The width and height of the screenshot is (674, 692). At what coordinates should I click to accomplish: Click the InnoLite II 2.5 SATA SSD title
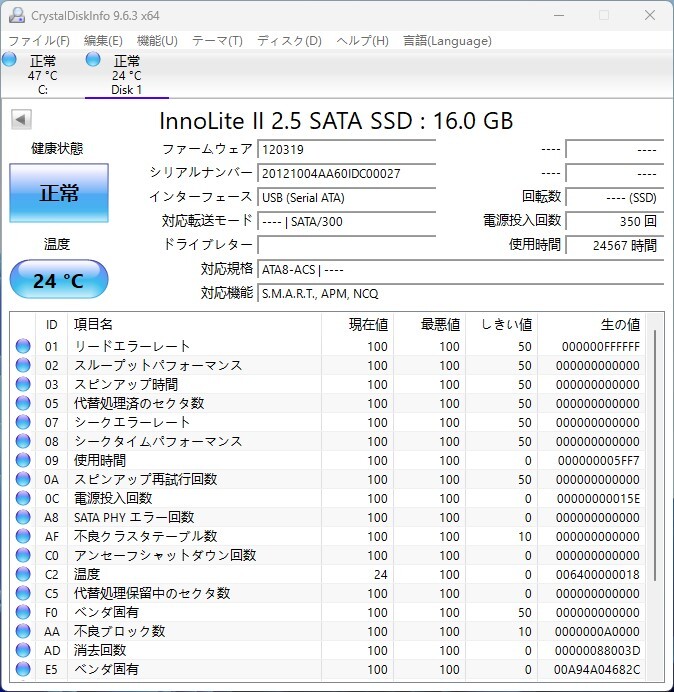336,120
